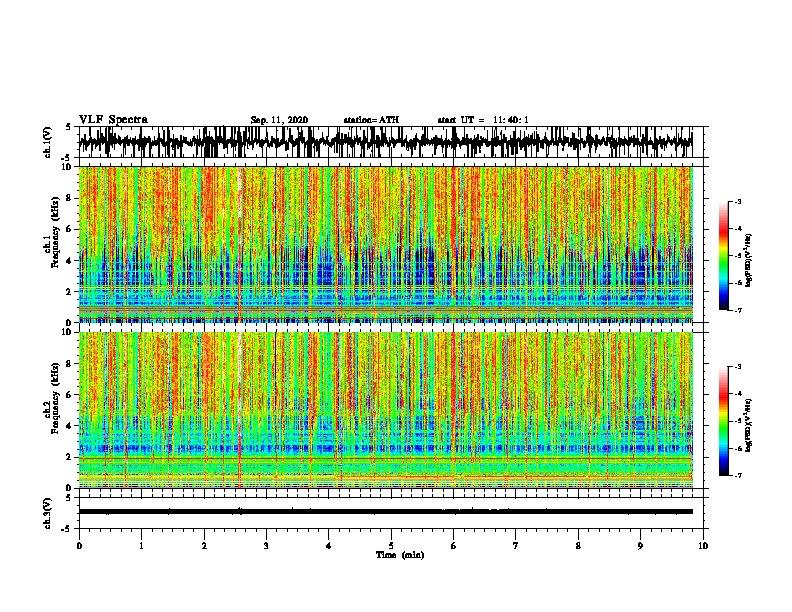Screen dimensions: 792x612
Task: Click time axis tick label "0"
Action: coord(79,546)
